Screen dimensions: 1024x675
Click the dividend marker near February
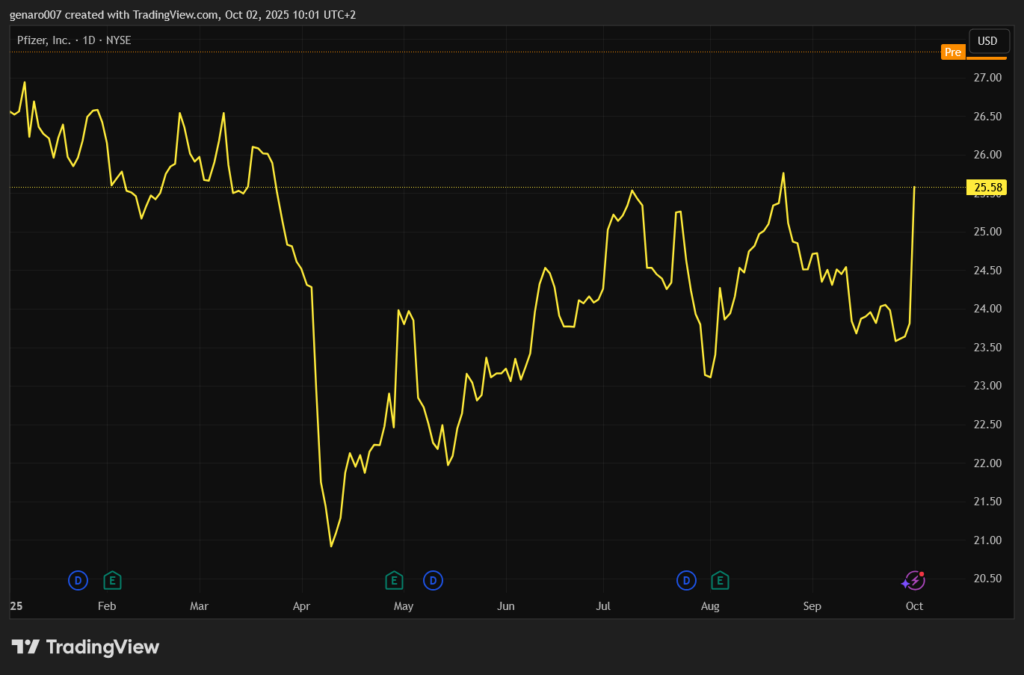point(78,580)
